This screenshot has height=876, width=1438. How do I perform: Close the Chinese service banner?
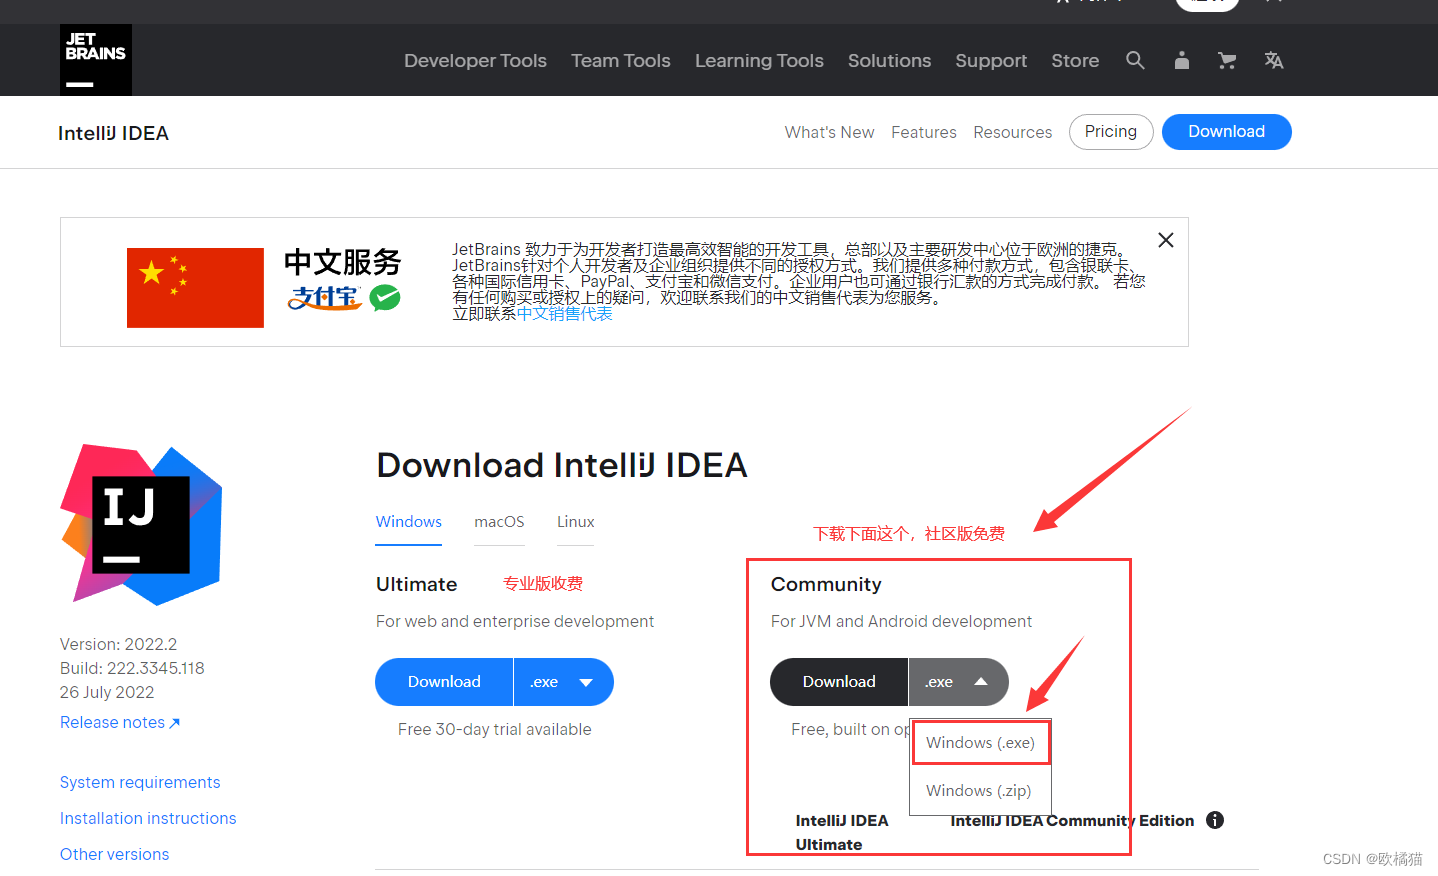point(1165,240)
